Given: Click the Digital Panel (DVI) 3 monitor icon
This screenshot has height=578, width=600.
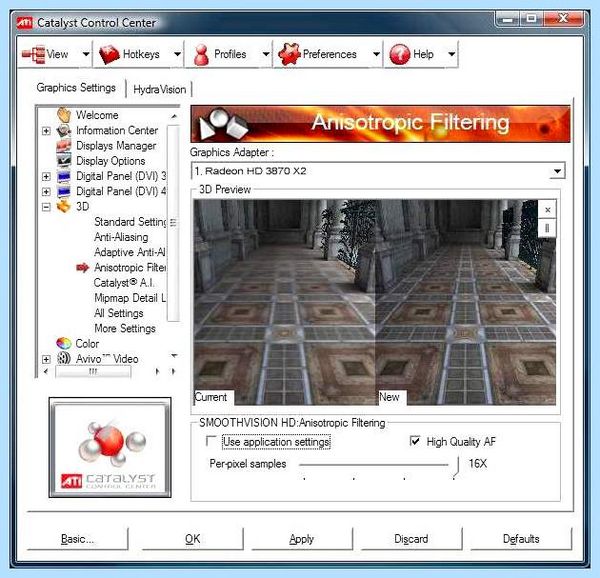Looking at the screenshot, I should pyautogui.click(x=64, y=176).
